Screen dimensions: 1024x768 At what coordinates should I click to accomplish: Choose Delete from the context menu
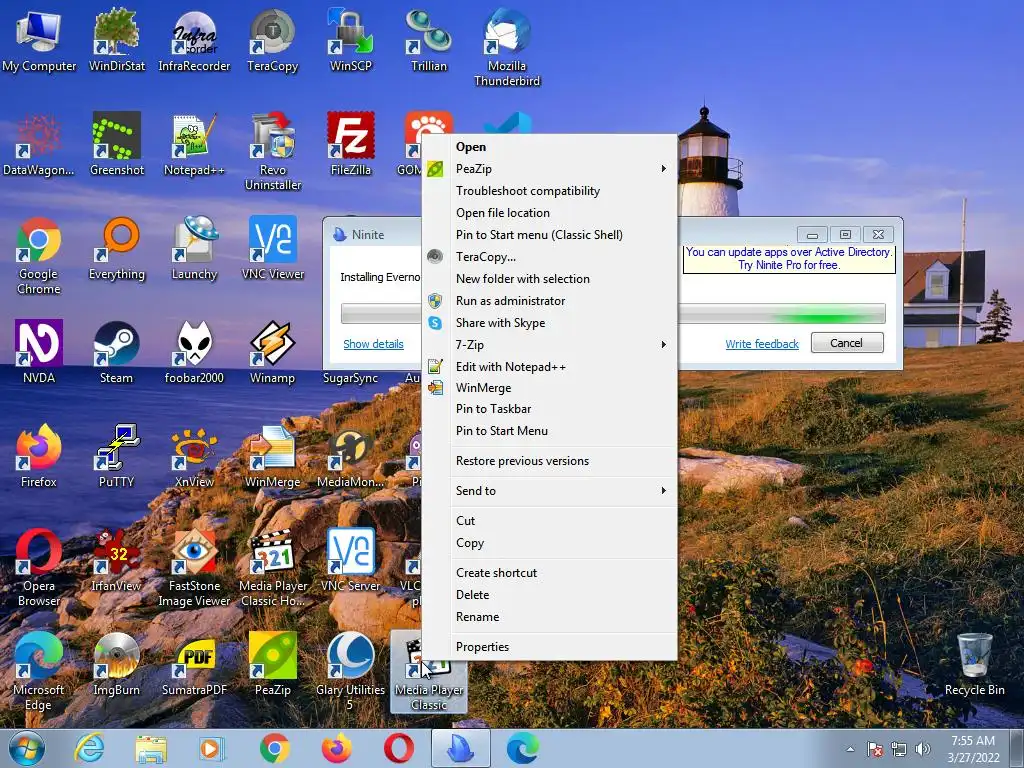[x=549, y=595]
